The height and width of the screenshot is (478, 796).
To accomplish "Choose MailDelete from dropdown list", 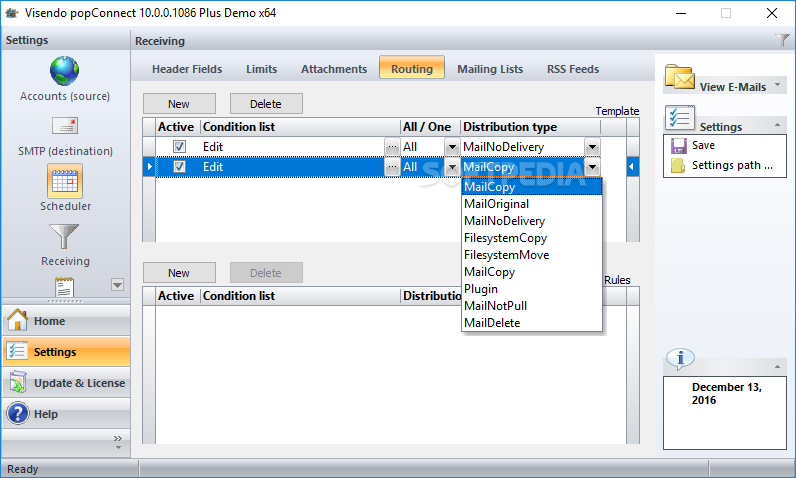I will [532, 323].
